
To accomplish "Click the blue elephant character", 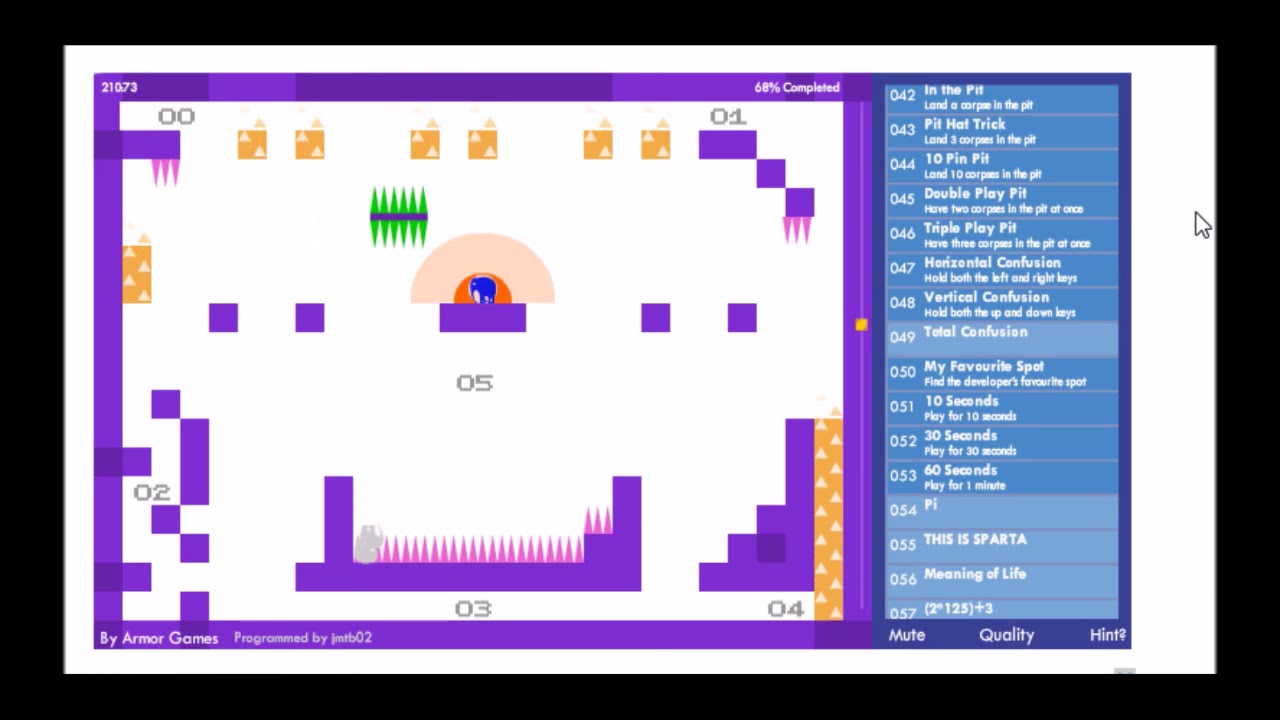I will (x=483, y=290).
